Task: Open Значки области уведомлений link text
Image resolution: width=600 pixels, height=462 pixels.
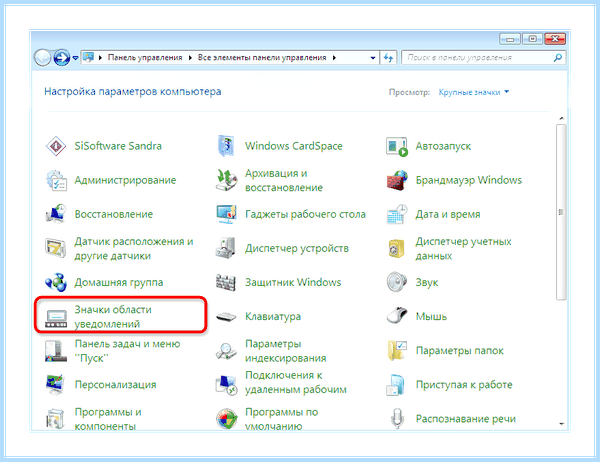Action: click(113, 317)
